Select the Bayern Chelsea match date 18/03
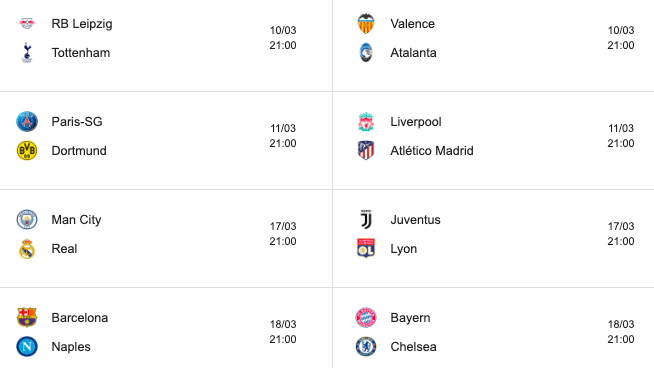Viewport: 654px width, 368px height. [621, 324]
